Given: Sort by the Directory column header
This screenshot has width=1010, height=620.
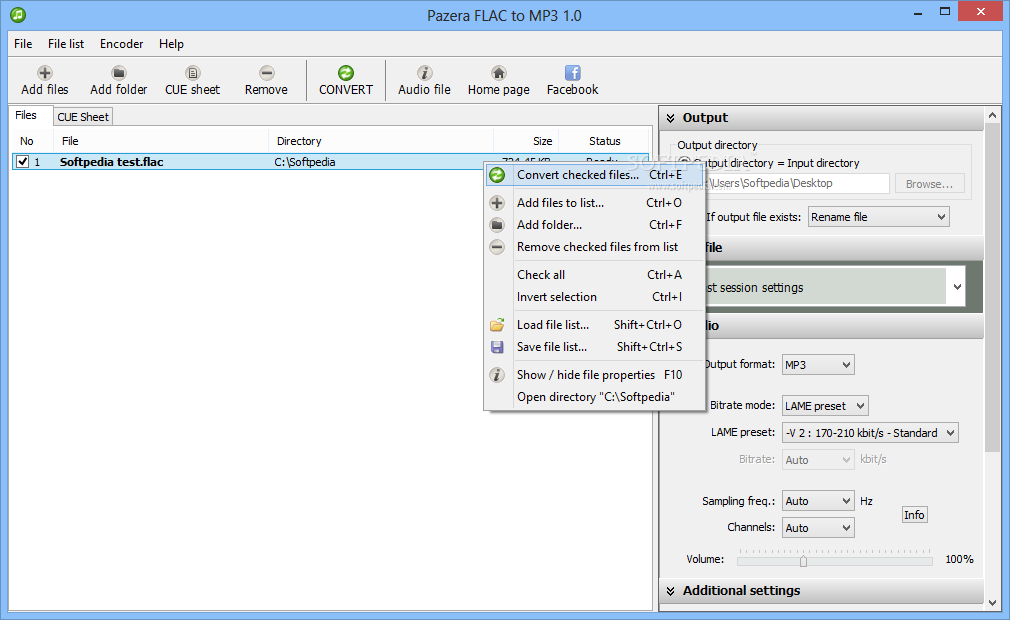Looking at the screenshot, I should coord(381,141).
